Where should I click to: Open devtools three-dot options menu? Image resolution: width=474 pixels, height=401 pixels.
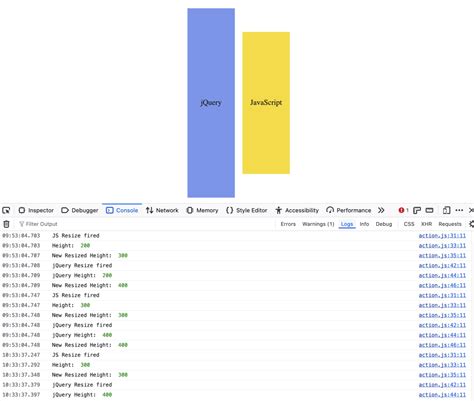[459, 210]
